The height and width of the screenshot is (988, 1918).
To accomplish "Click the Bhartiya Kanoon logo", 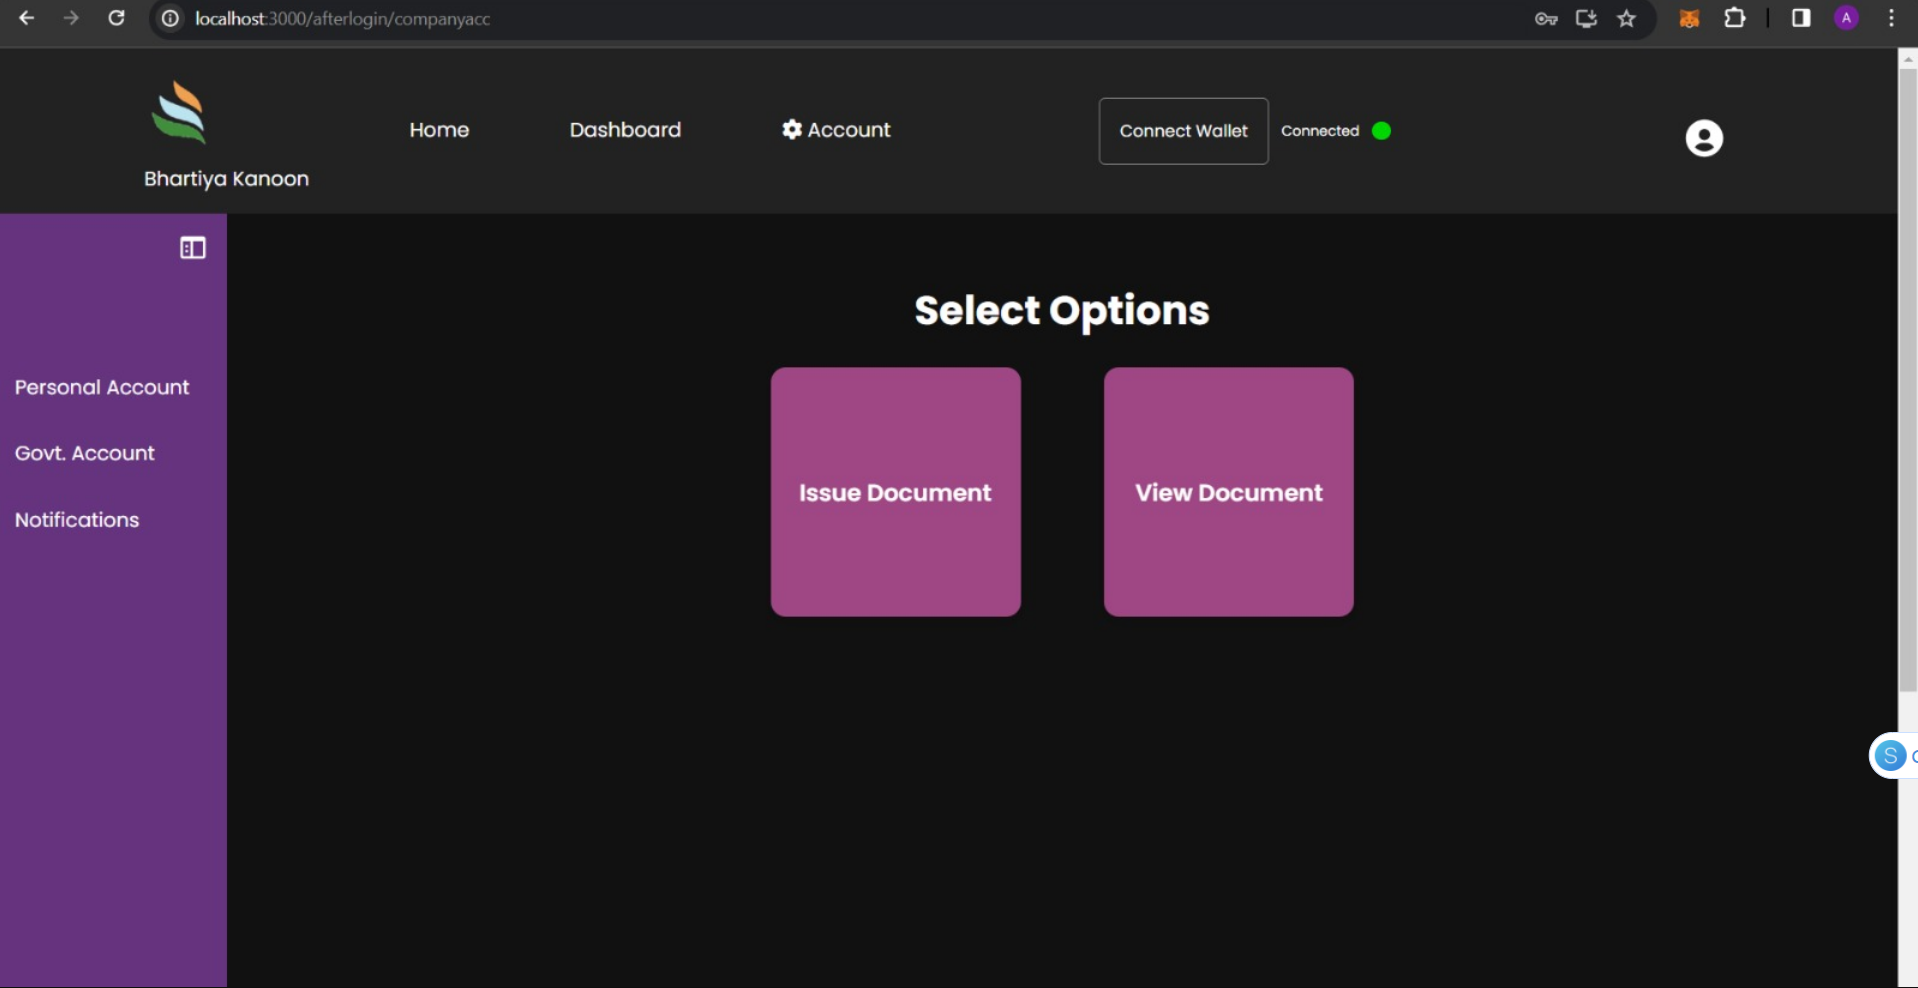I will (179, 113).
